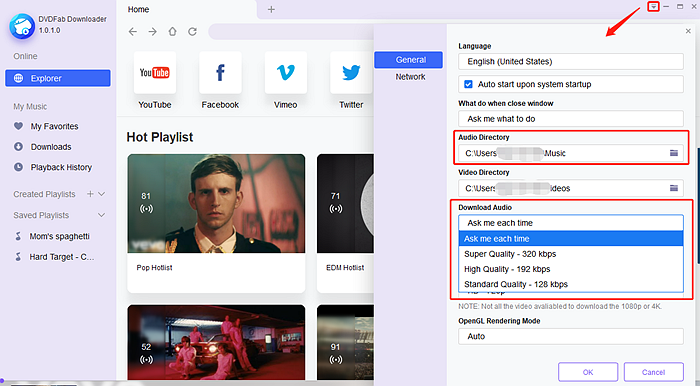Image resolution: width=700 pixels, height=386 pixels.
Task: Choose Super Quality - 320 kbps
Action: (571, 254)
